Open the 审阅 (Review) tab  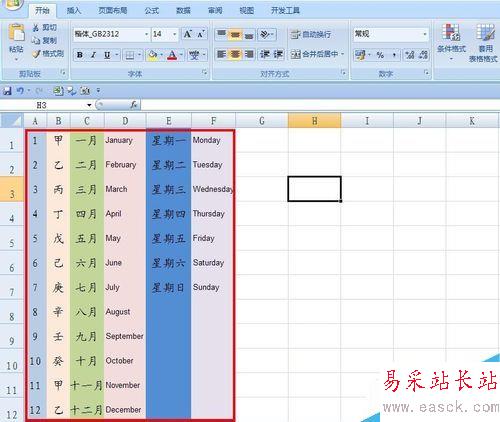coord(215,11)
